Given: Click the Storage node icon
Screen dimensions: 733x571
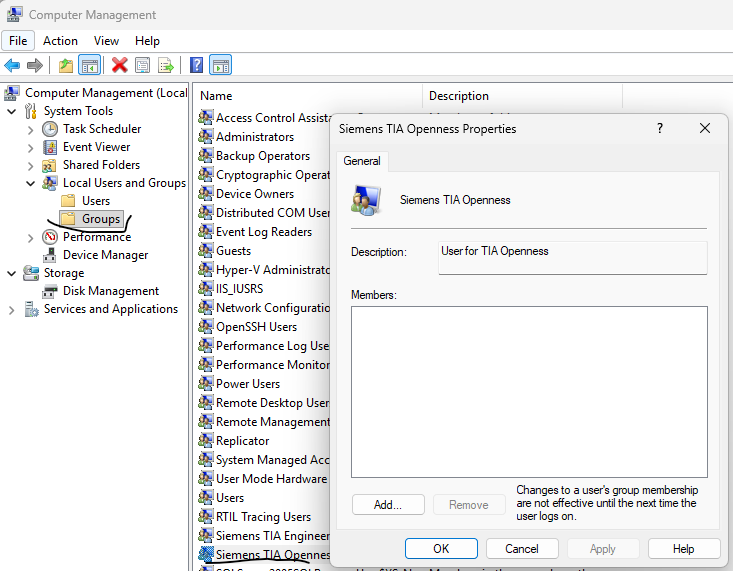Looking at the screenshot, I should (31, 273).
